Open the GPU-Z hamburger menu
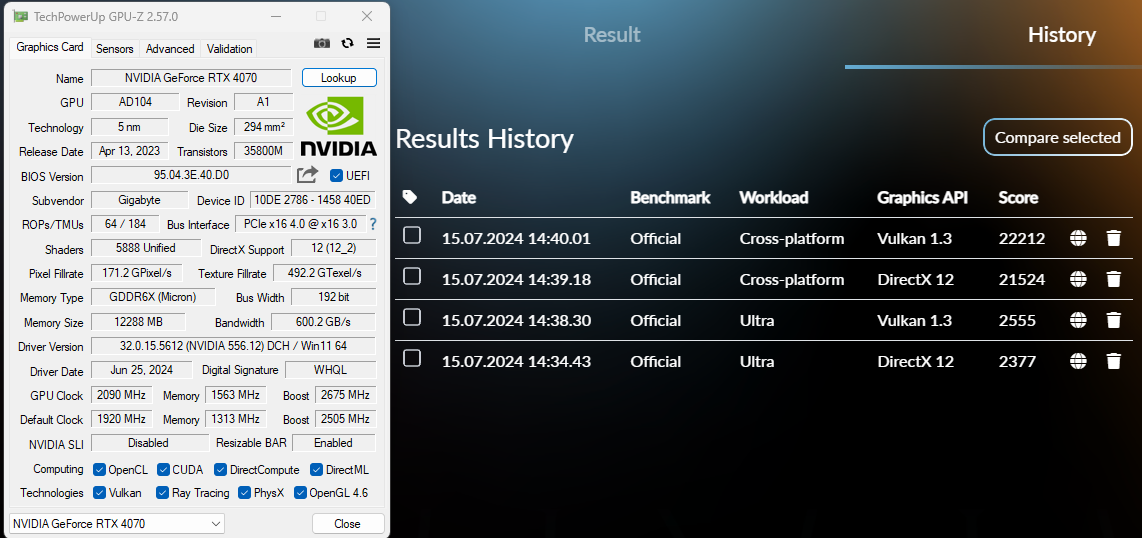This screenshot has height=538, width=1142. (x=374, y=44)
